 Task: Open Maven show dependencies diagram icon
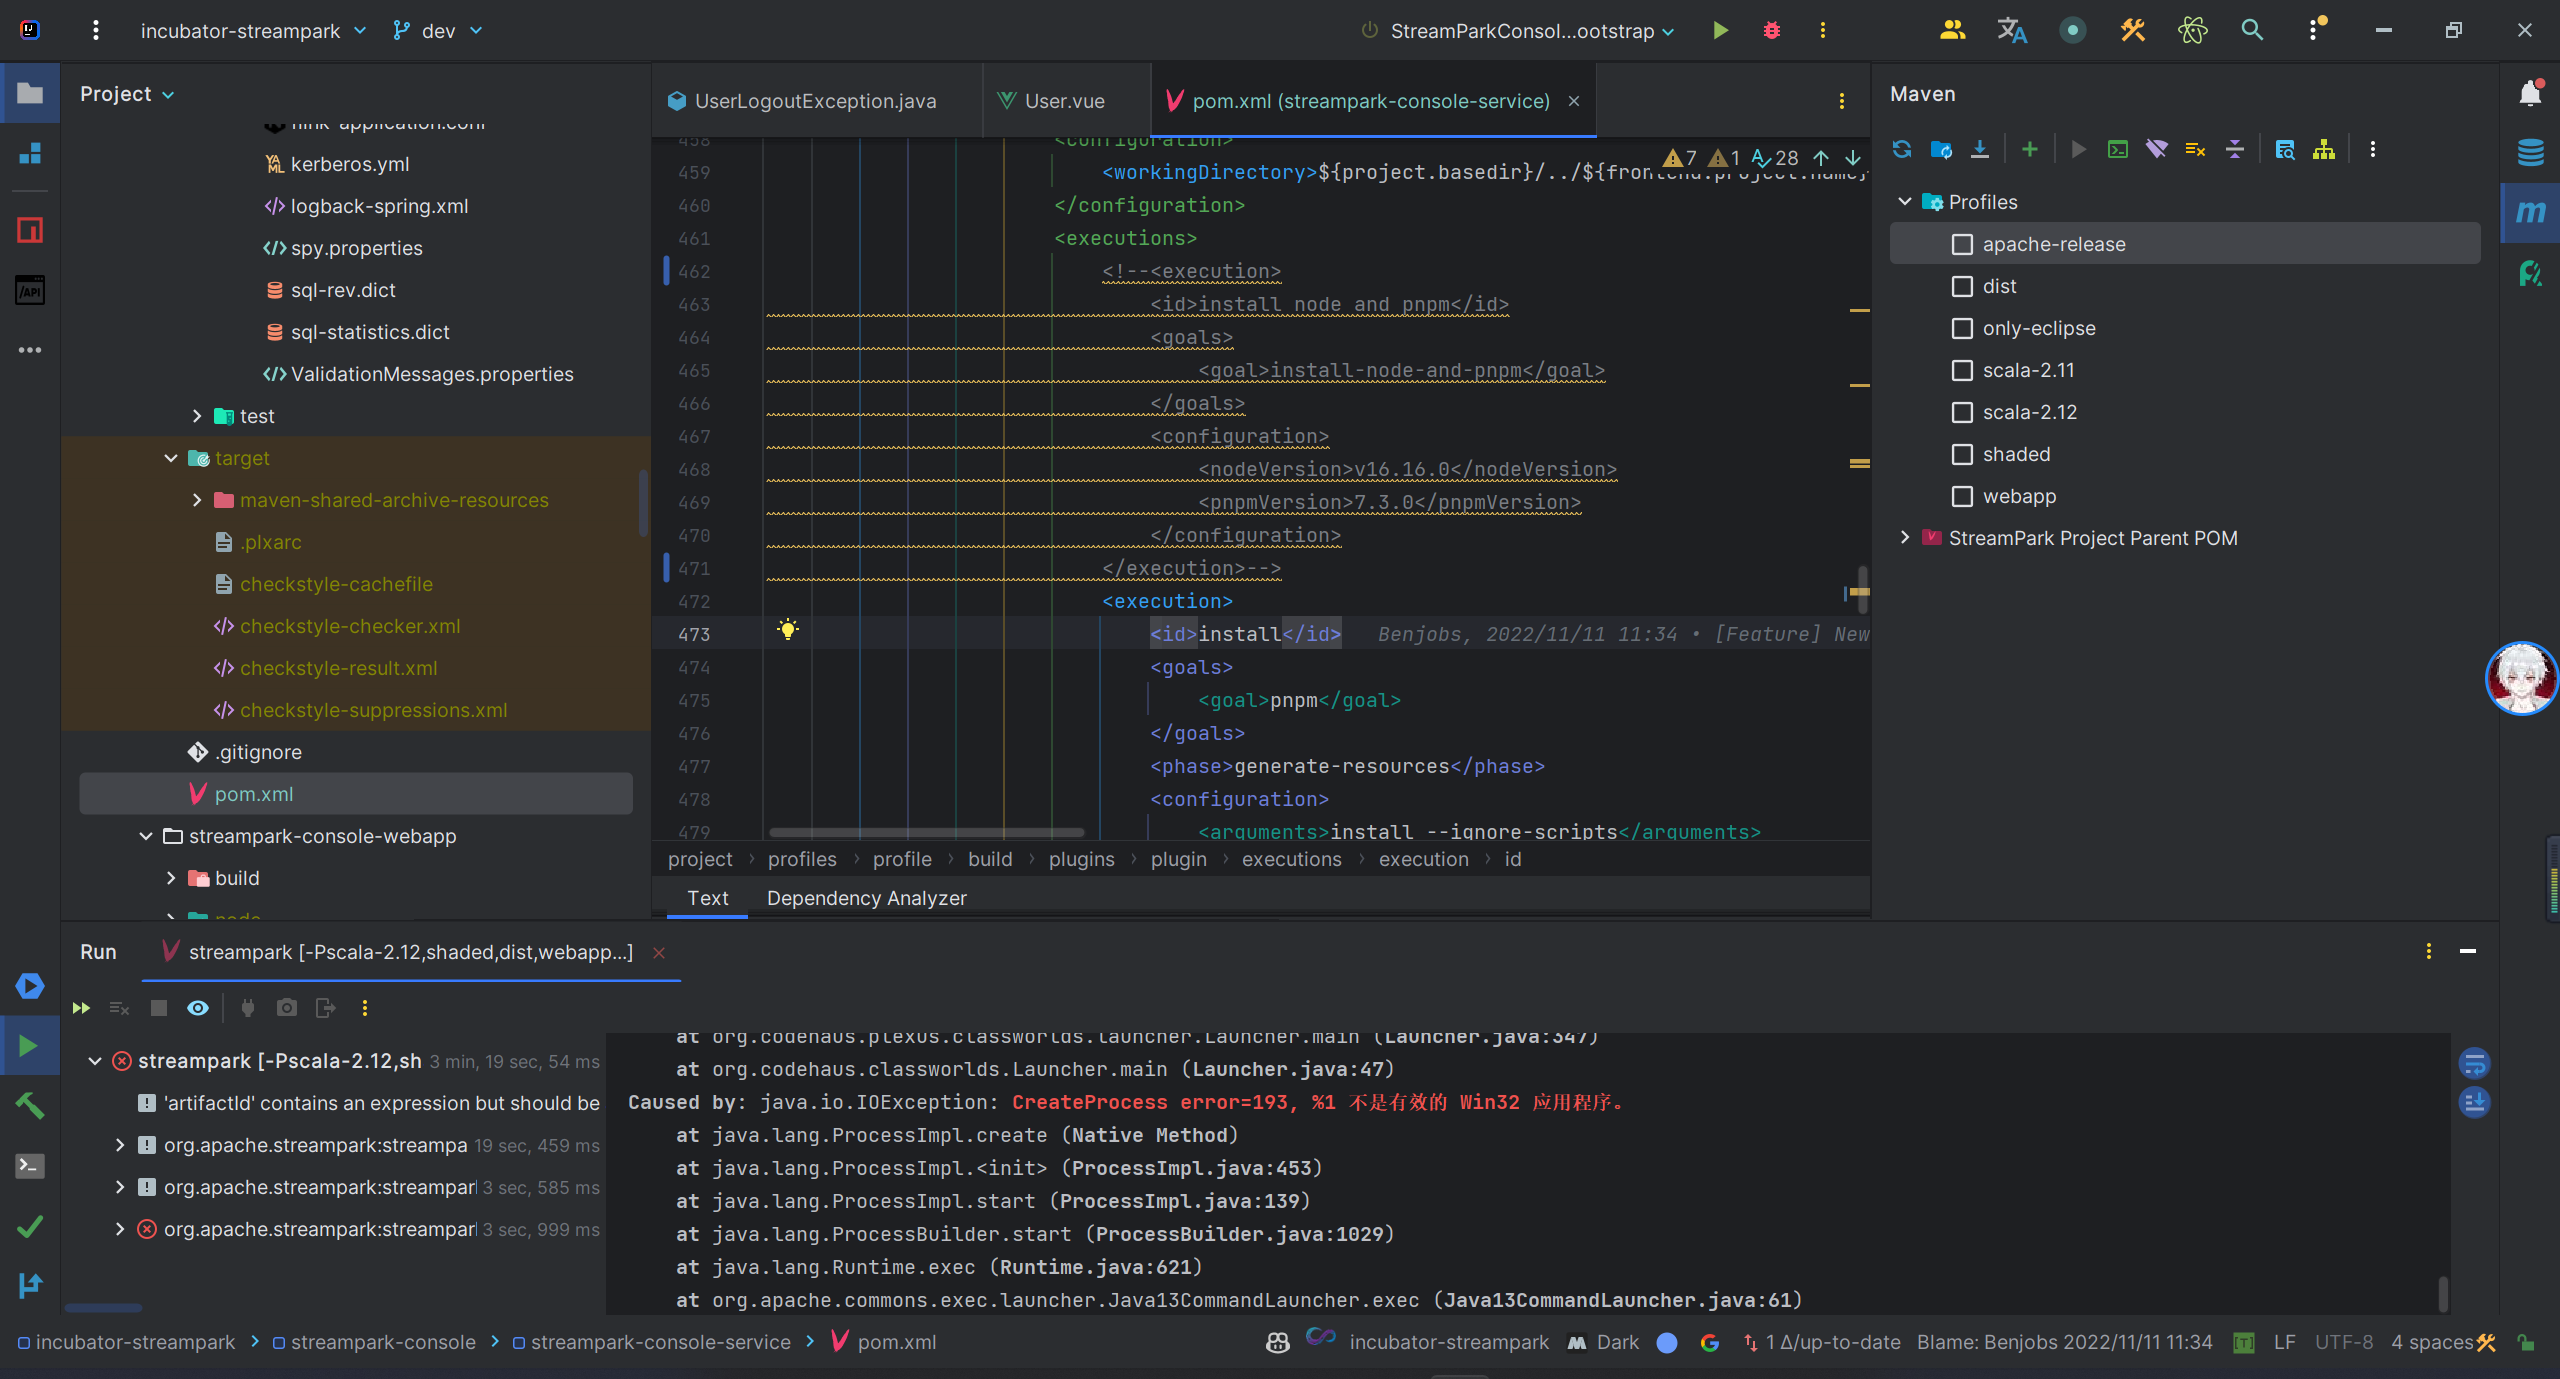click(x=2324, y=150)
